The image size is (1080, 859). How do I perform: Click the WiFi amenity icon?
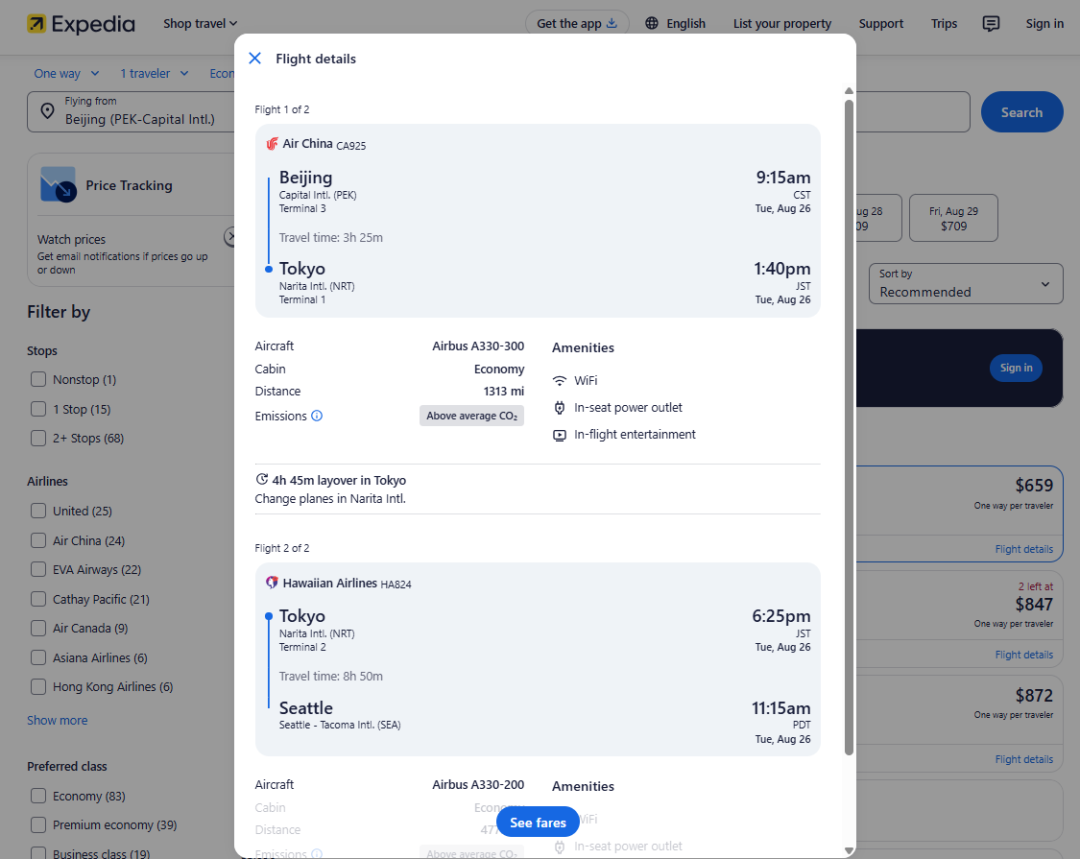(x=560, y=381)
